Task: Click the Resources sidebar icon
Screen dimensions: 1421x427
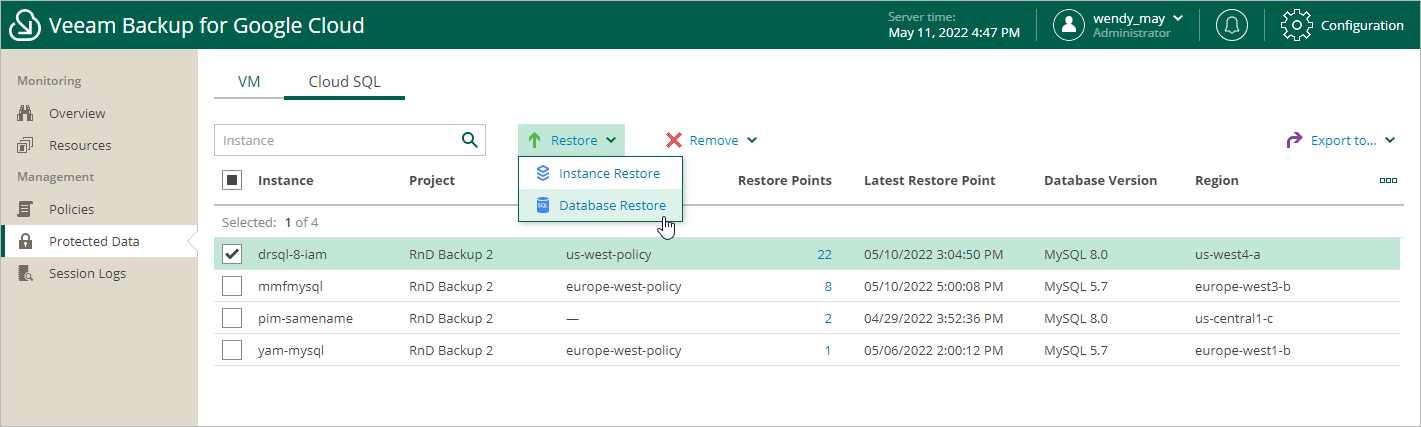Action: click(x=27, y=145)
